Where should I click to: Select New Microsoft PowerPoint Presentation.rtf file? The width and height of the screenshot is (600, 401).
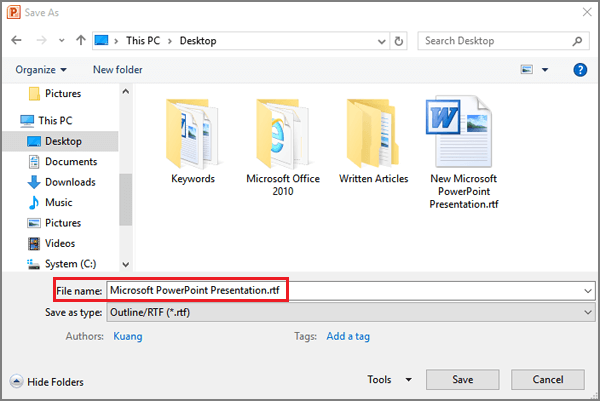tap(464, 153)
